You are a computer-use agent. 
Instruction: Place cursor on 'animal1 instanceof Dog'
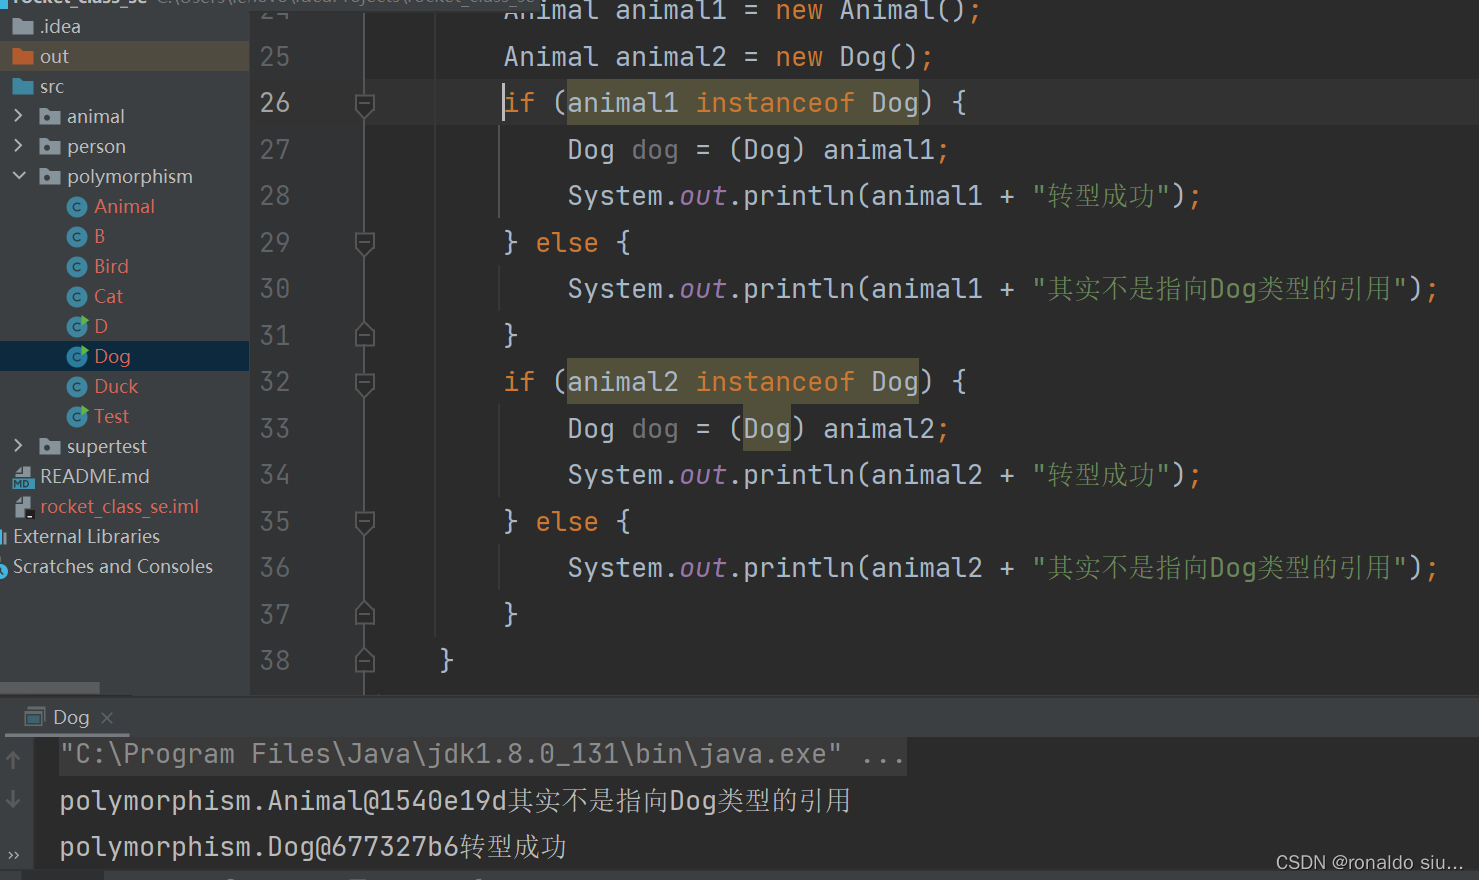743,102
